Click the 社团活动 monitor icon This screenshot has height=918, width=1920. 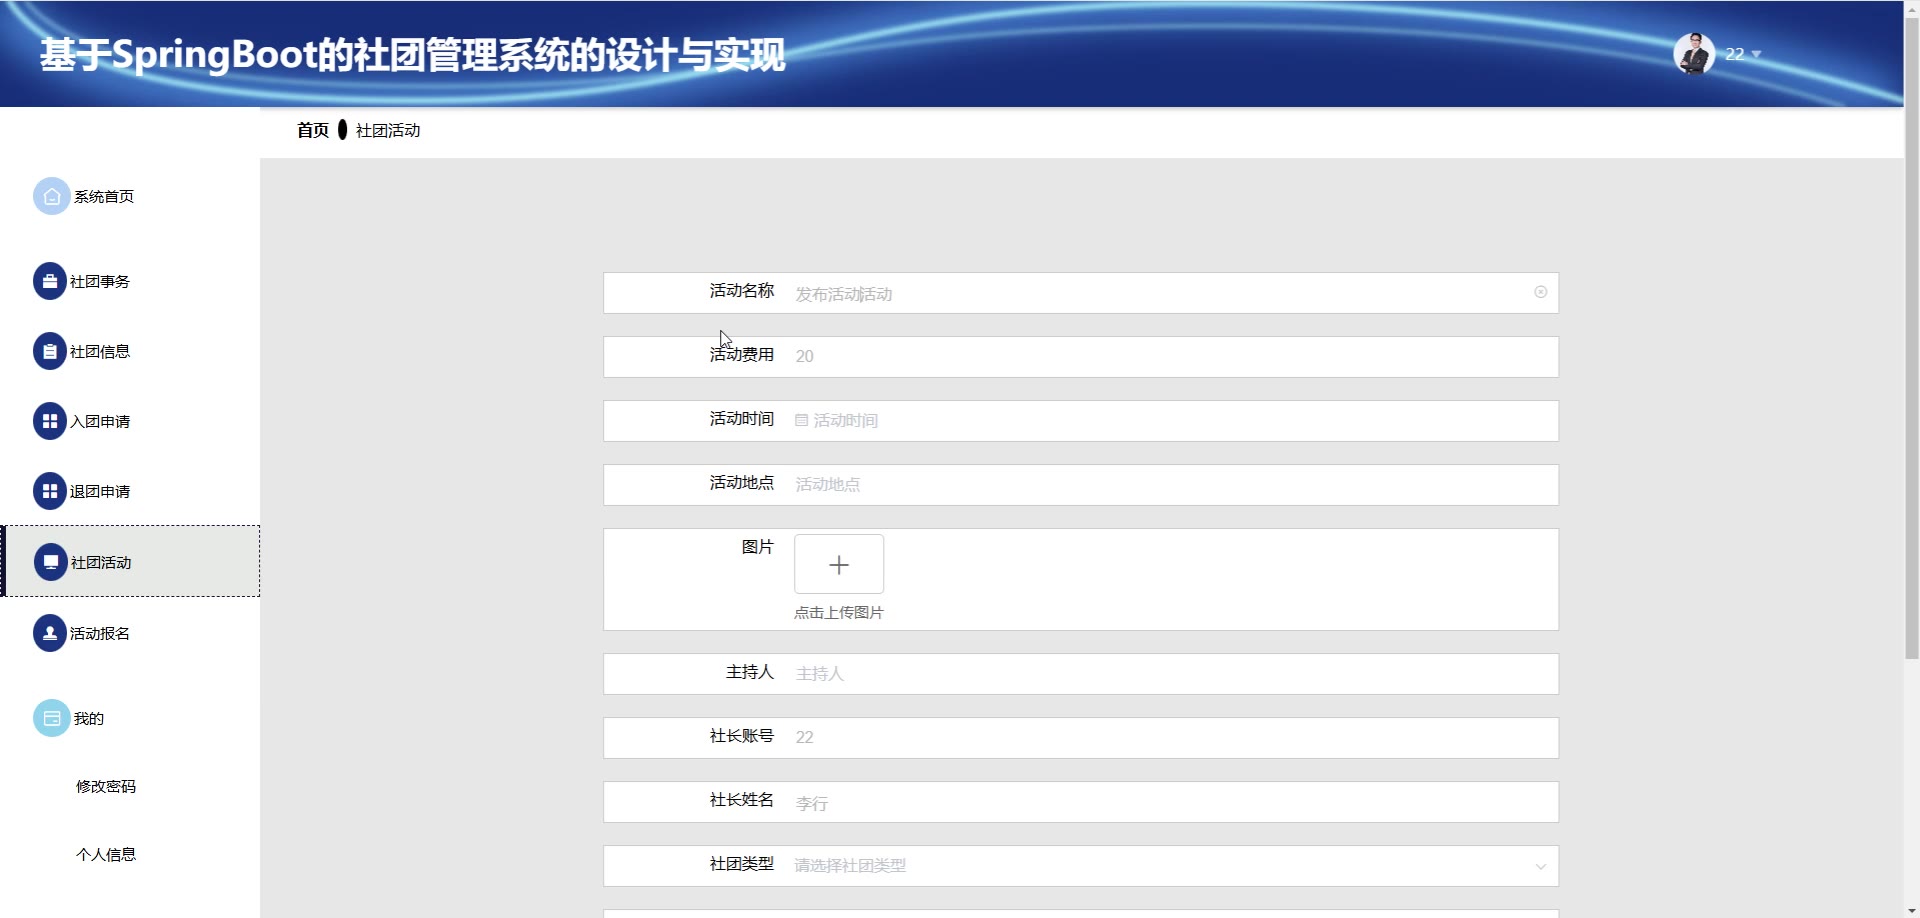(51, 563)
